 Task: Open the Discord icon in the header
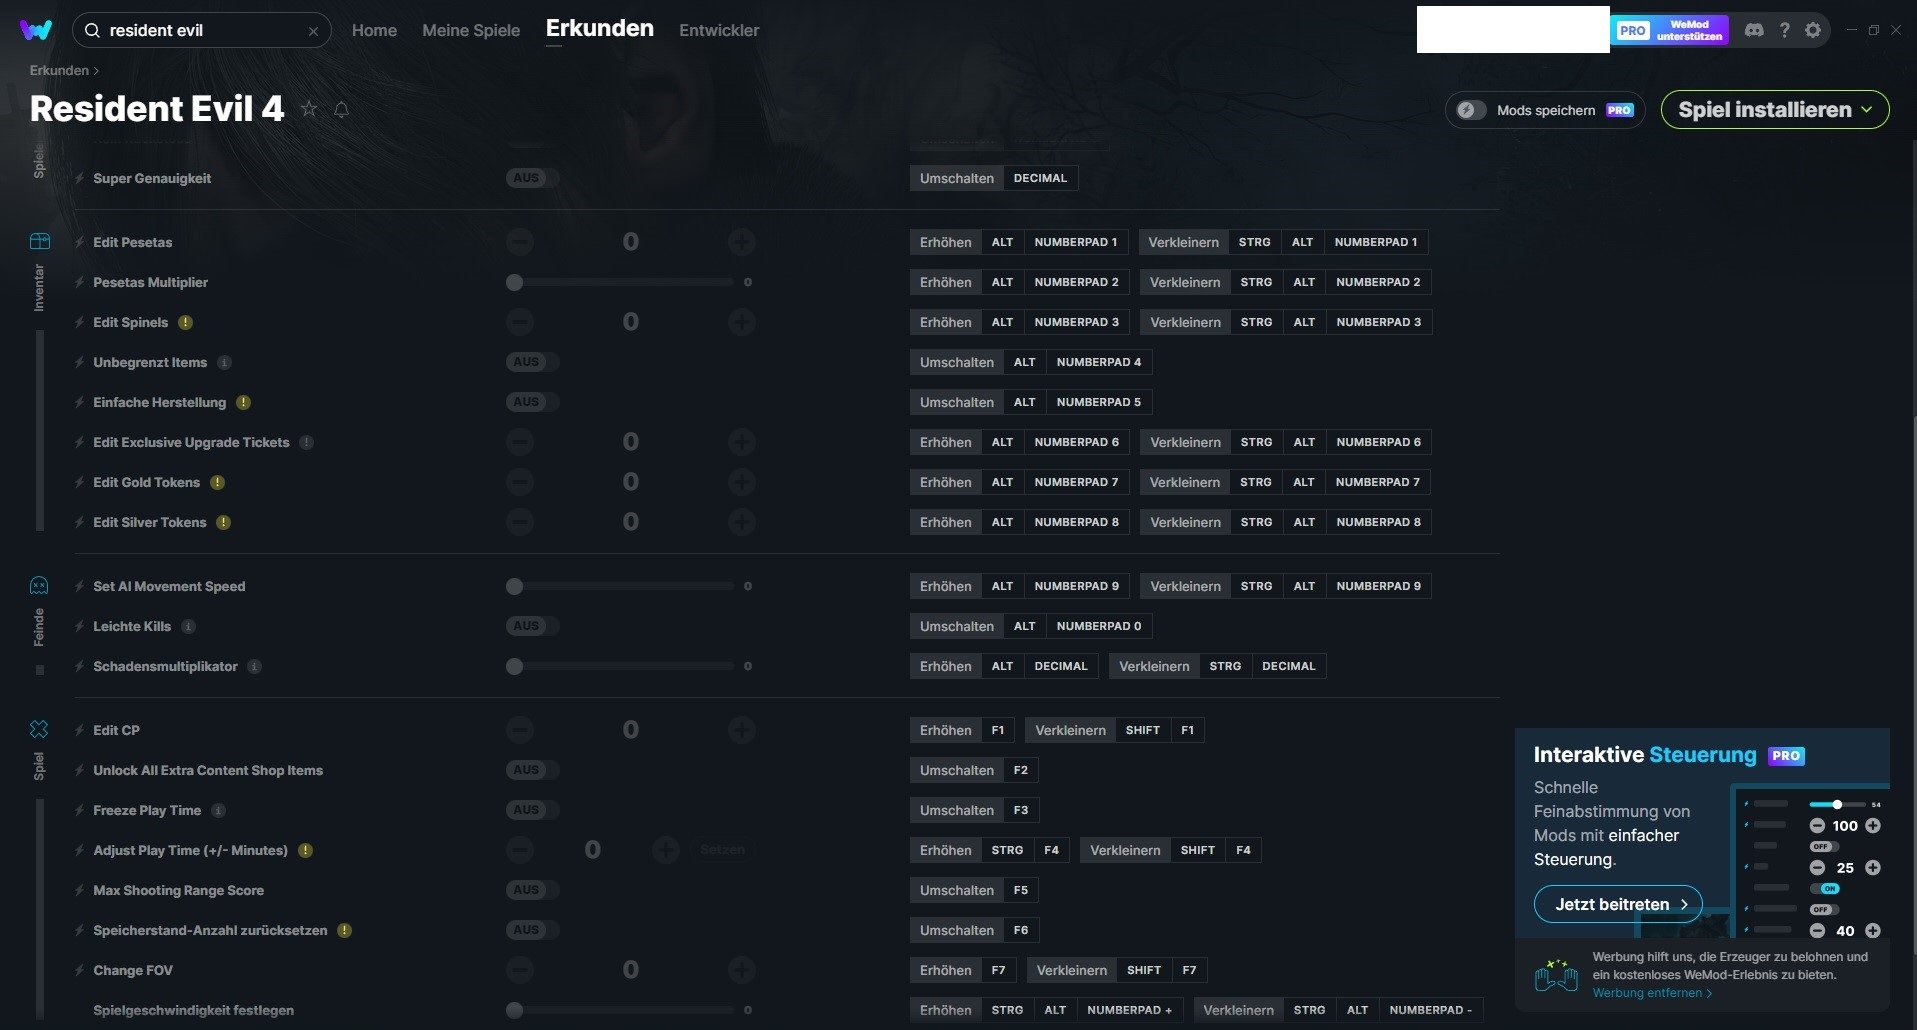1754,30
